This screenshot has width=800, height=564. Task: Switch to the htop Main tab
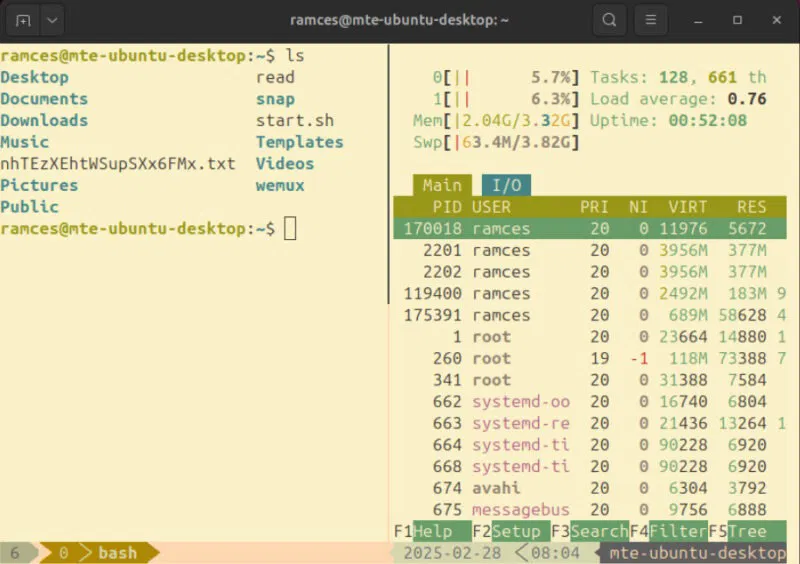[442, 185]
